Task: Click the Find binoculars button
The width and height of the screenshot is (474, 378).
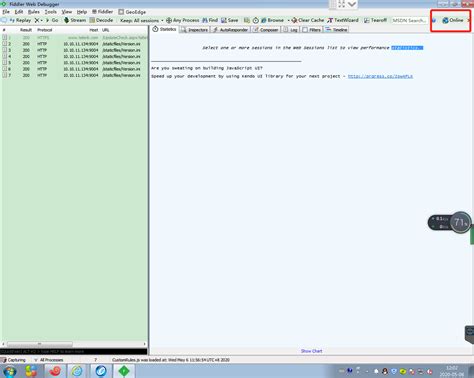Action: (210, 20)
